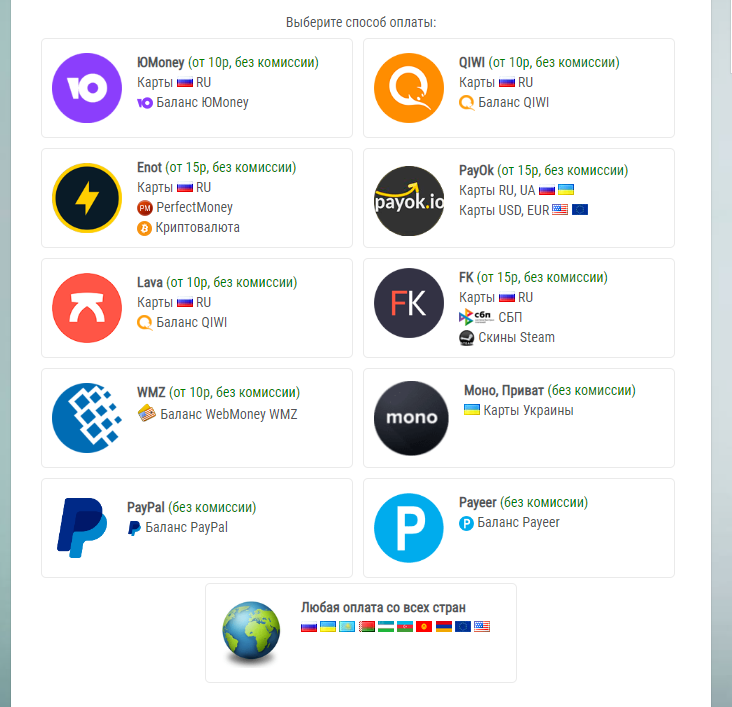Click the text Баланс Payeer
The height and width of the screenshot is (707, 732).
click(519, 523)
